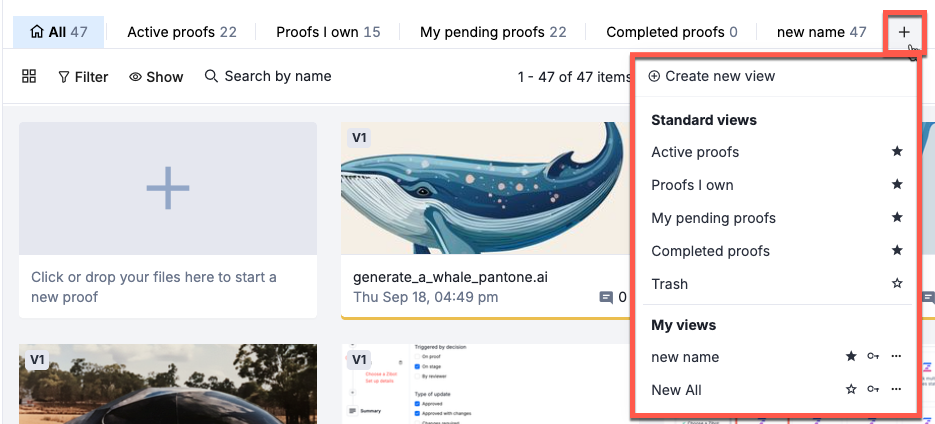Select Trash in Standard views
The width and height of the screenshot is (935, 424).
[x=669, y=284]
